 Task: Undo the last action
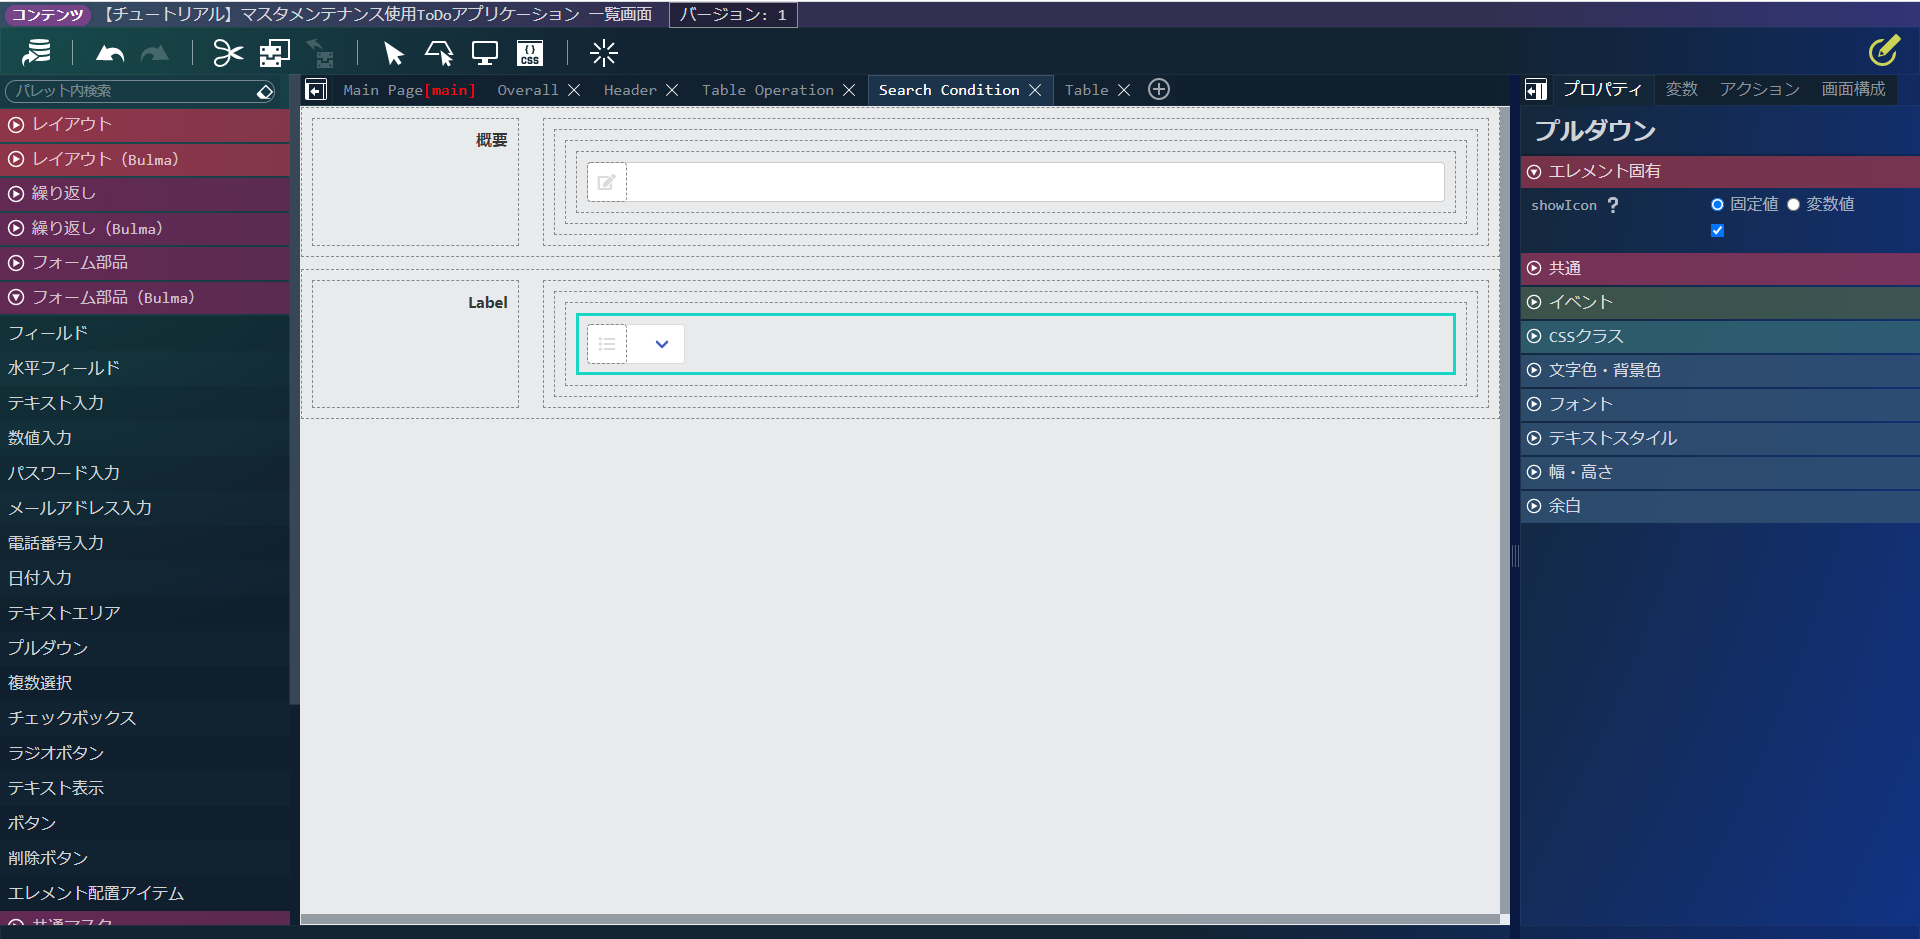point(110,53)
